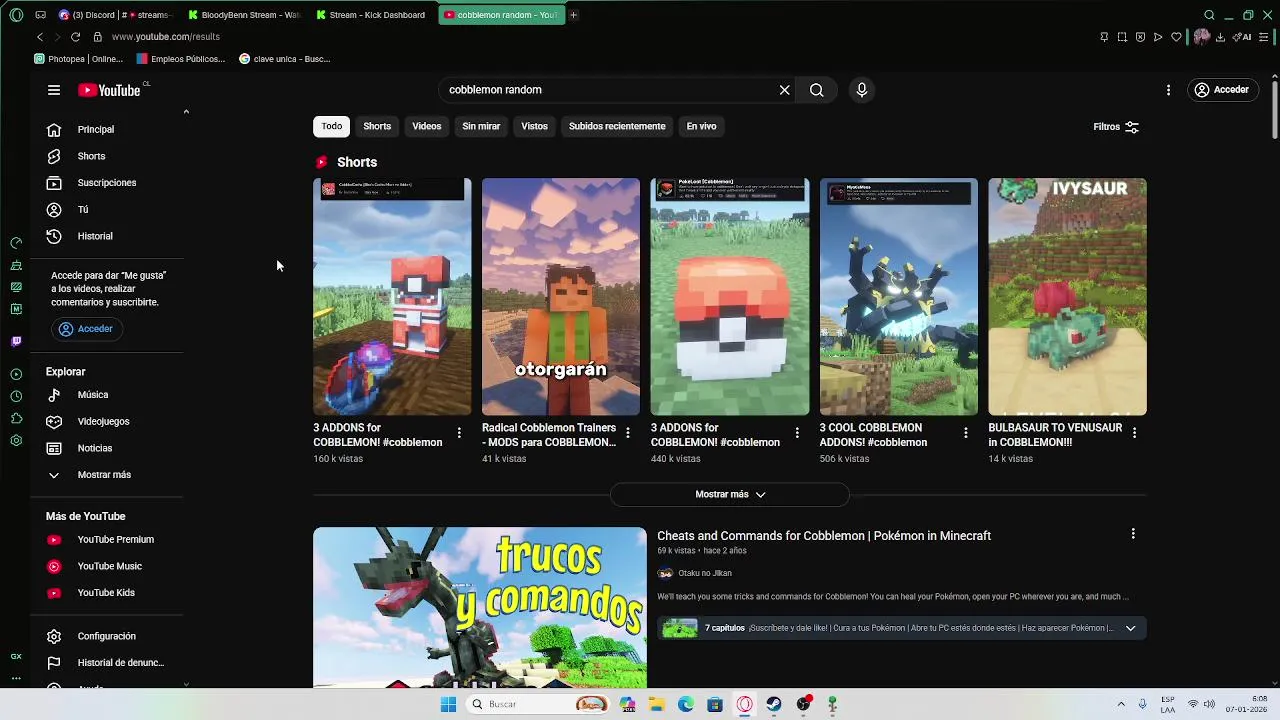
Task: Open a new browser tab
Action: (573, 15)
